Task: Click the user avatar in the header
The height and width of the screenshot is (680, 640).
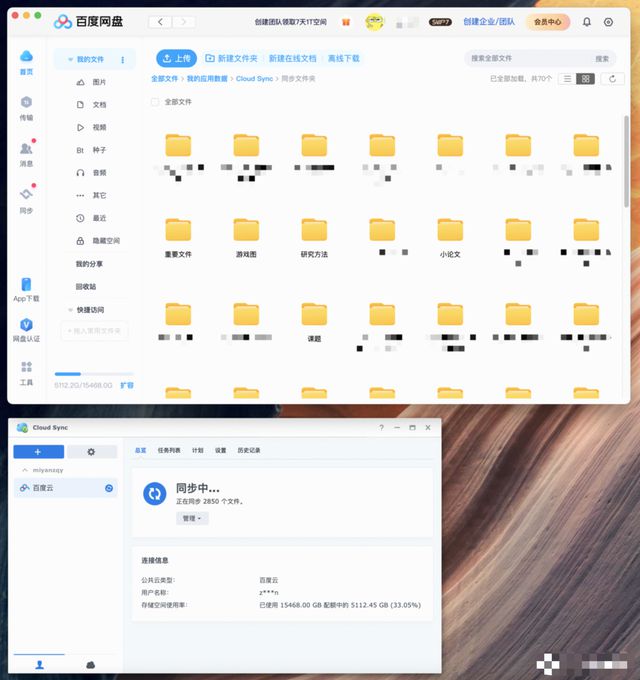Action: tap(375, 22)
